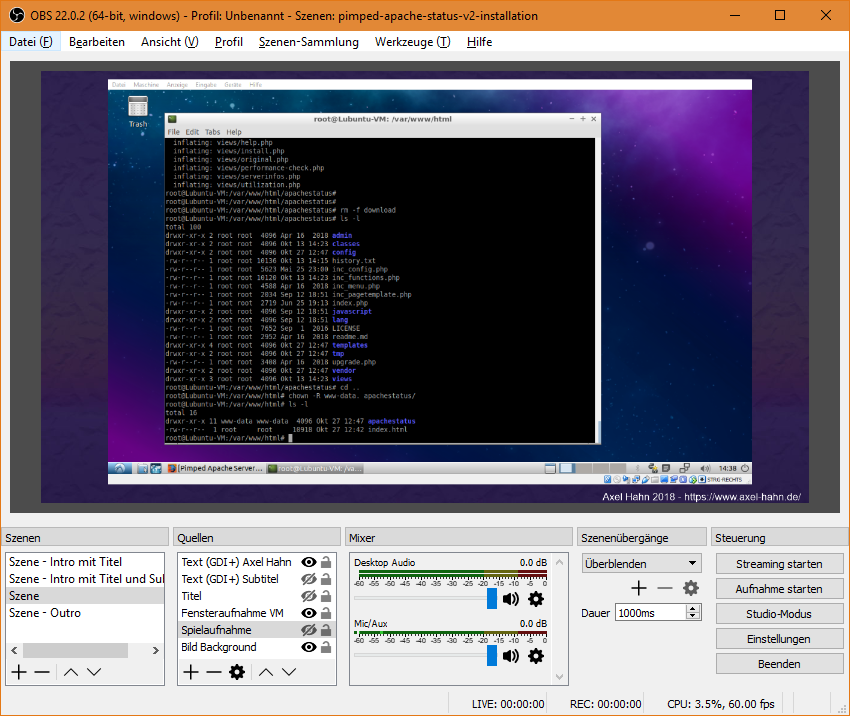Show Text (GDI+) Subtitel source
850x716 pixels.
click(309, 579)
